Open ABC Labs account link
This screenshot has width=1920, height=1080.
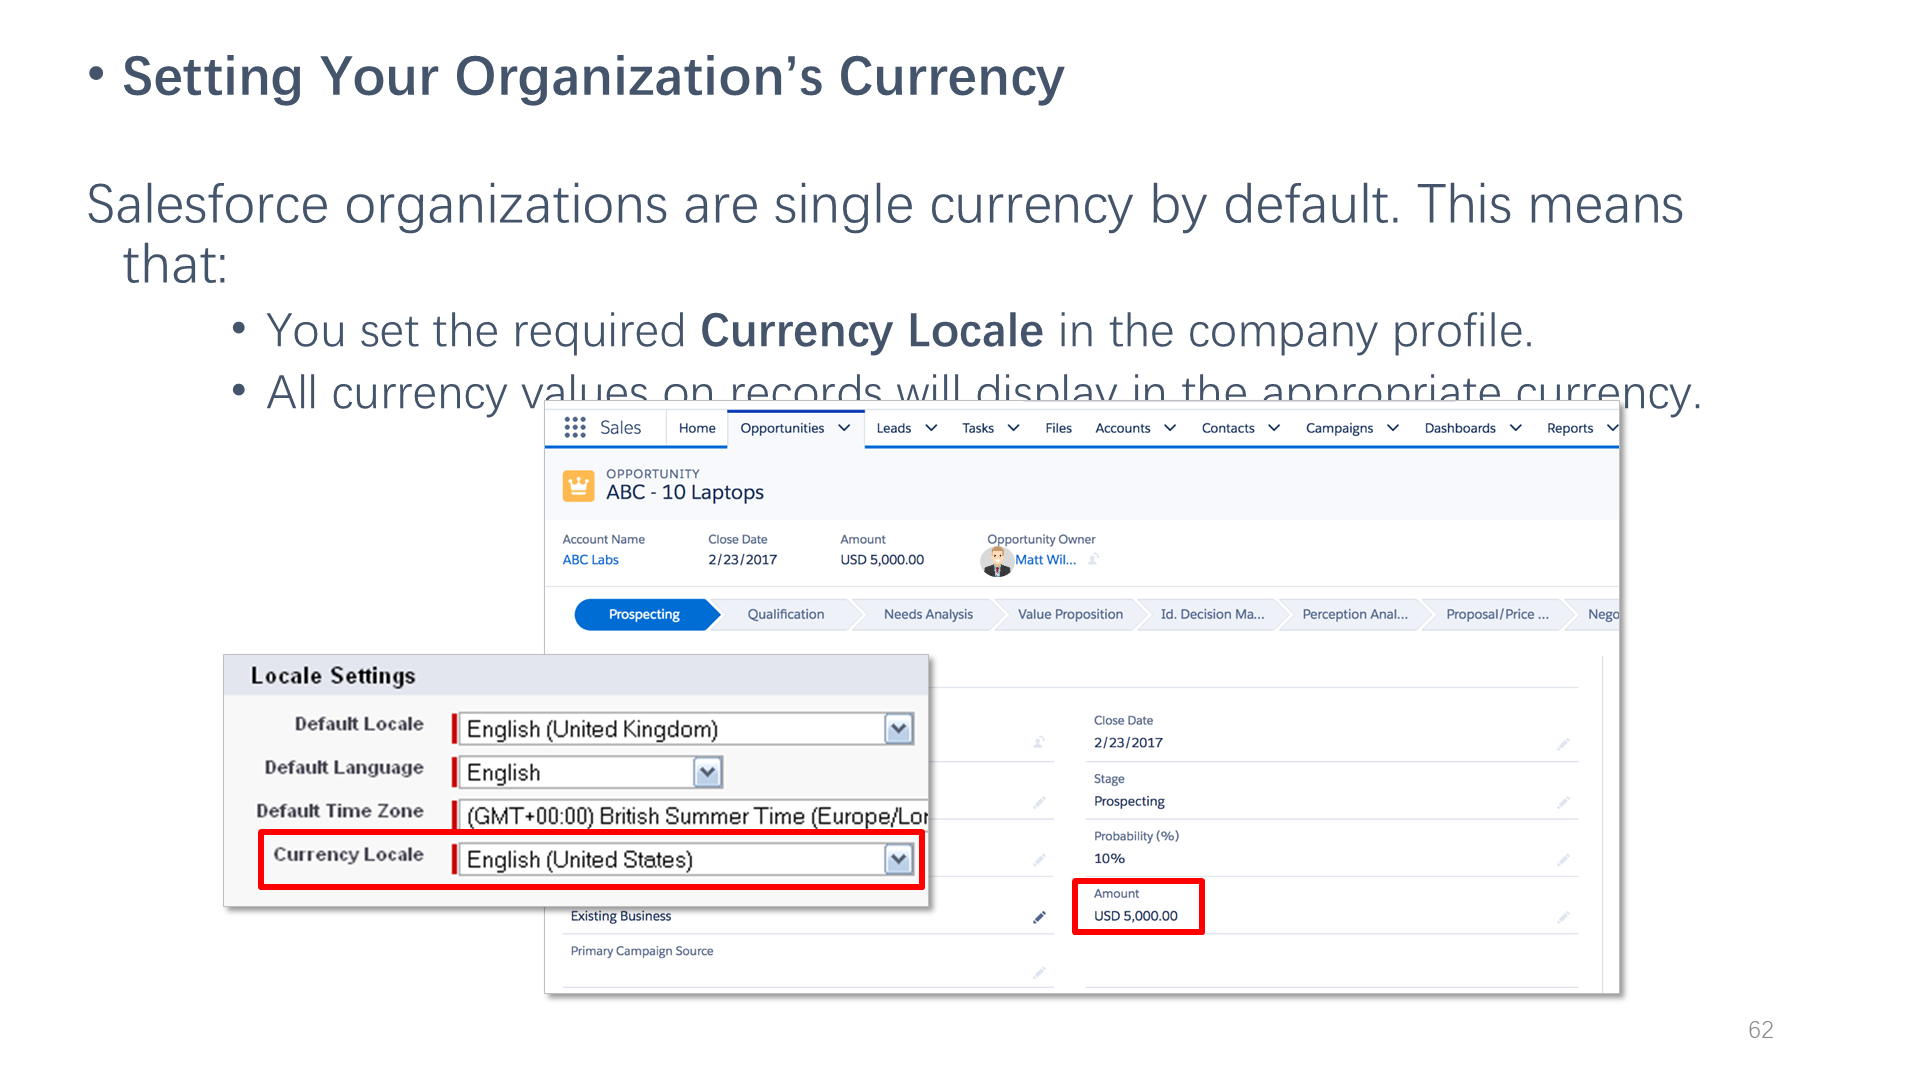[590, 560]
